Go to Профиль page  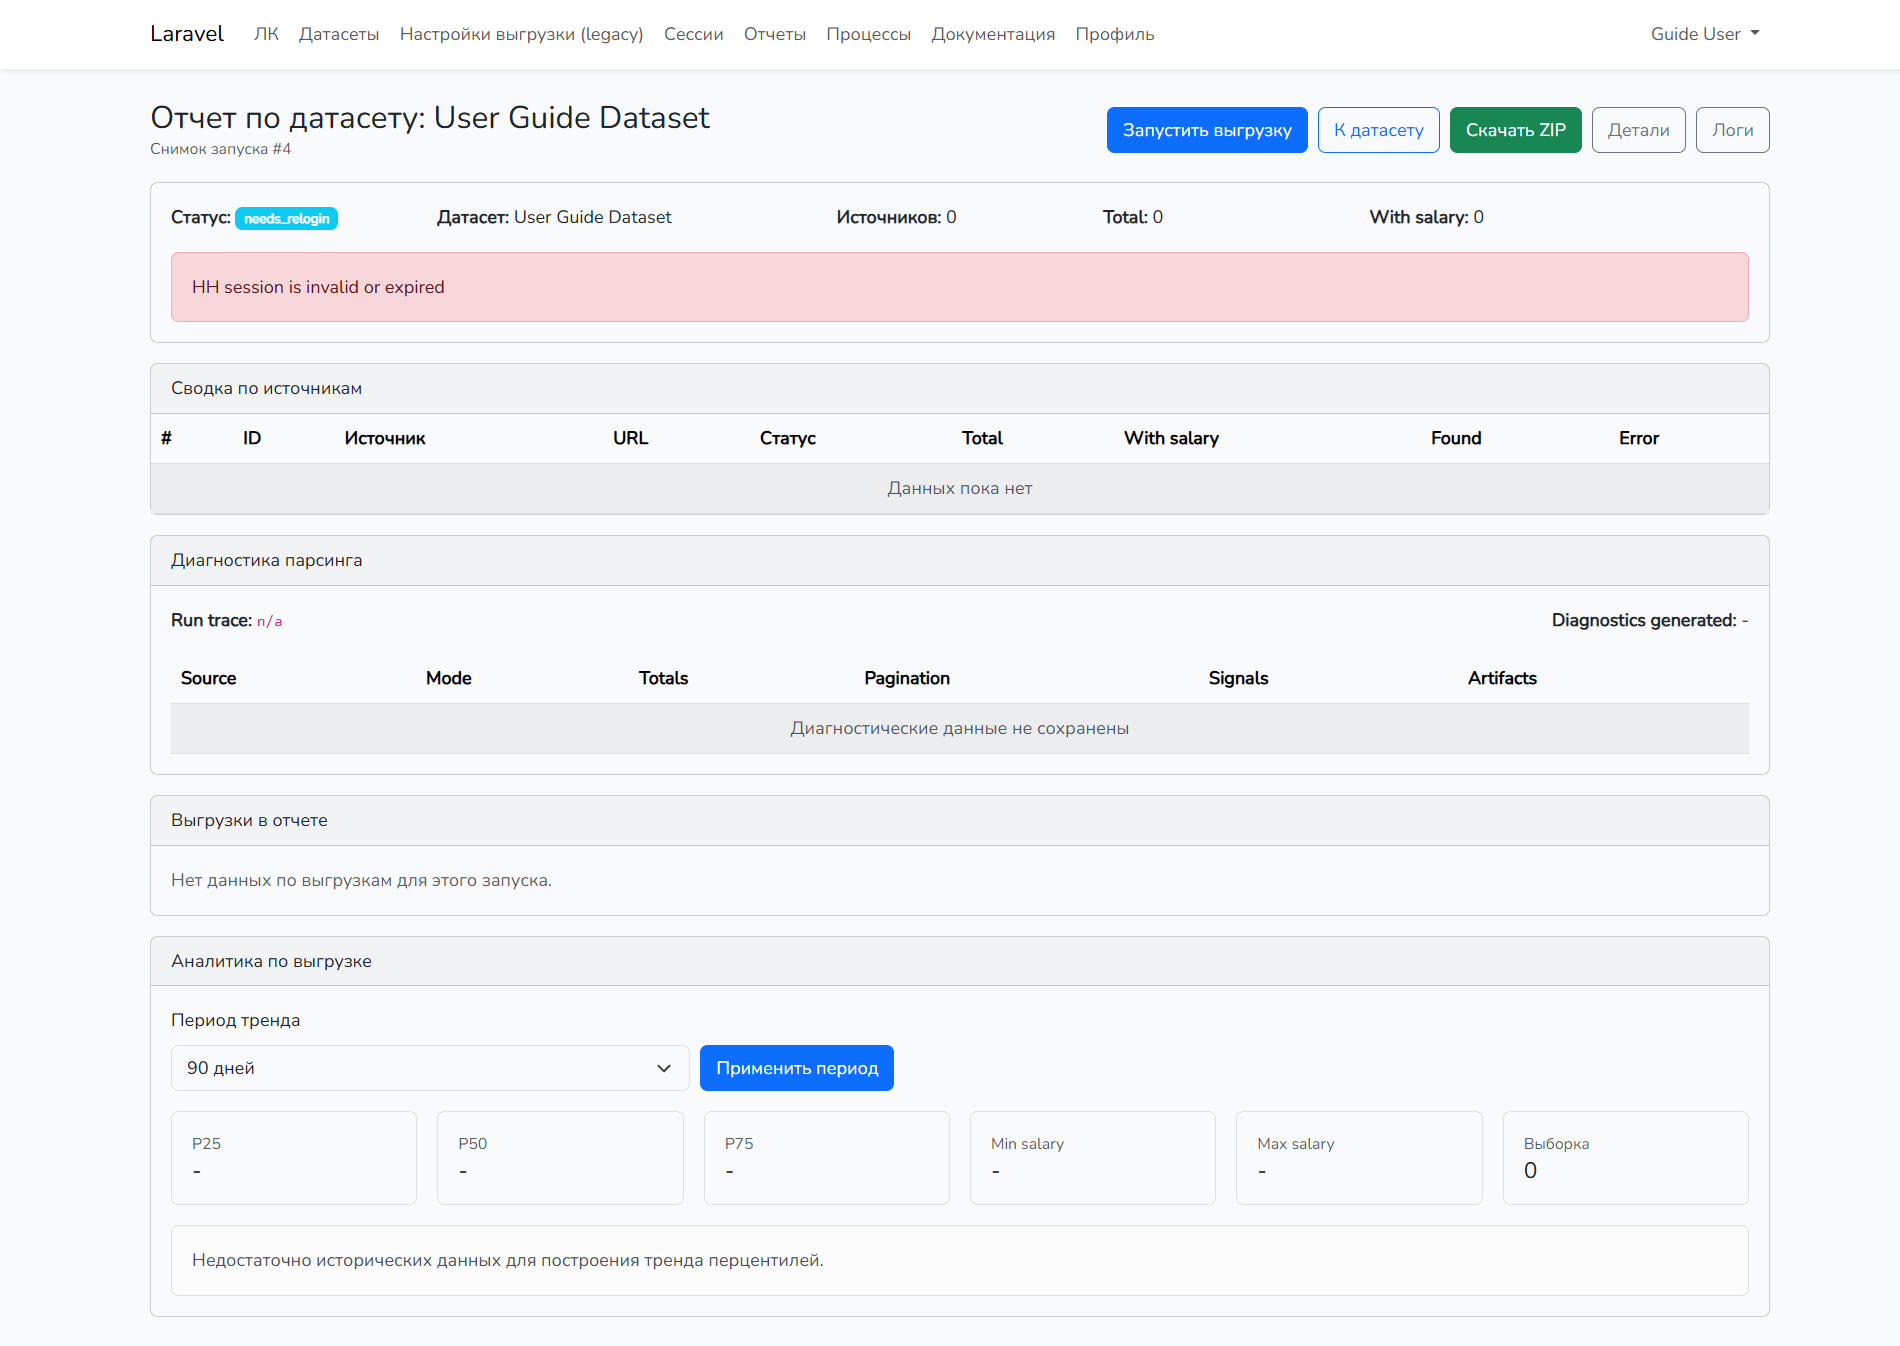tap(1114, 34)
